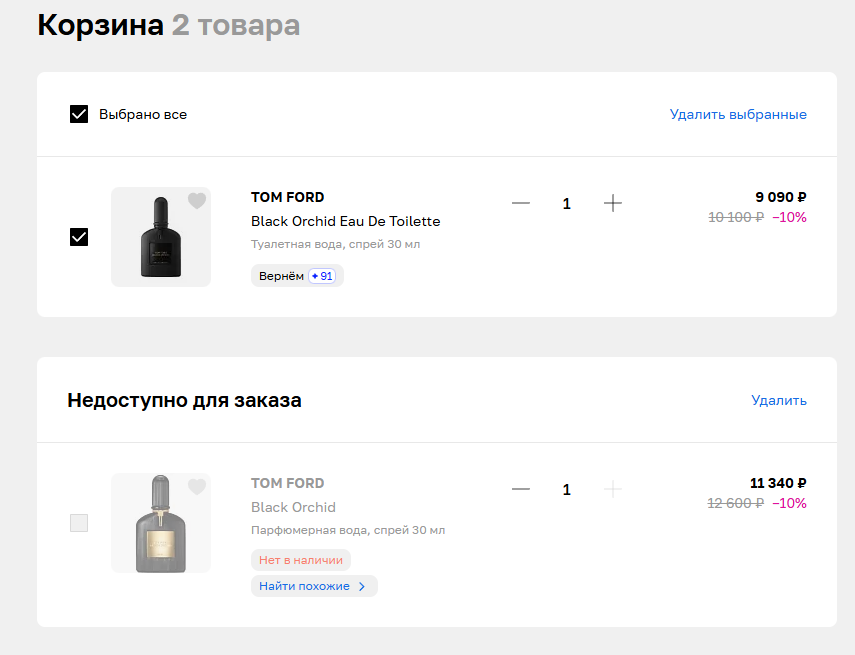Click the TOM FORD brand above Eau De Toilette
Image resolution: width=855 pixels, height=655 pixels.
click(287, 197)
